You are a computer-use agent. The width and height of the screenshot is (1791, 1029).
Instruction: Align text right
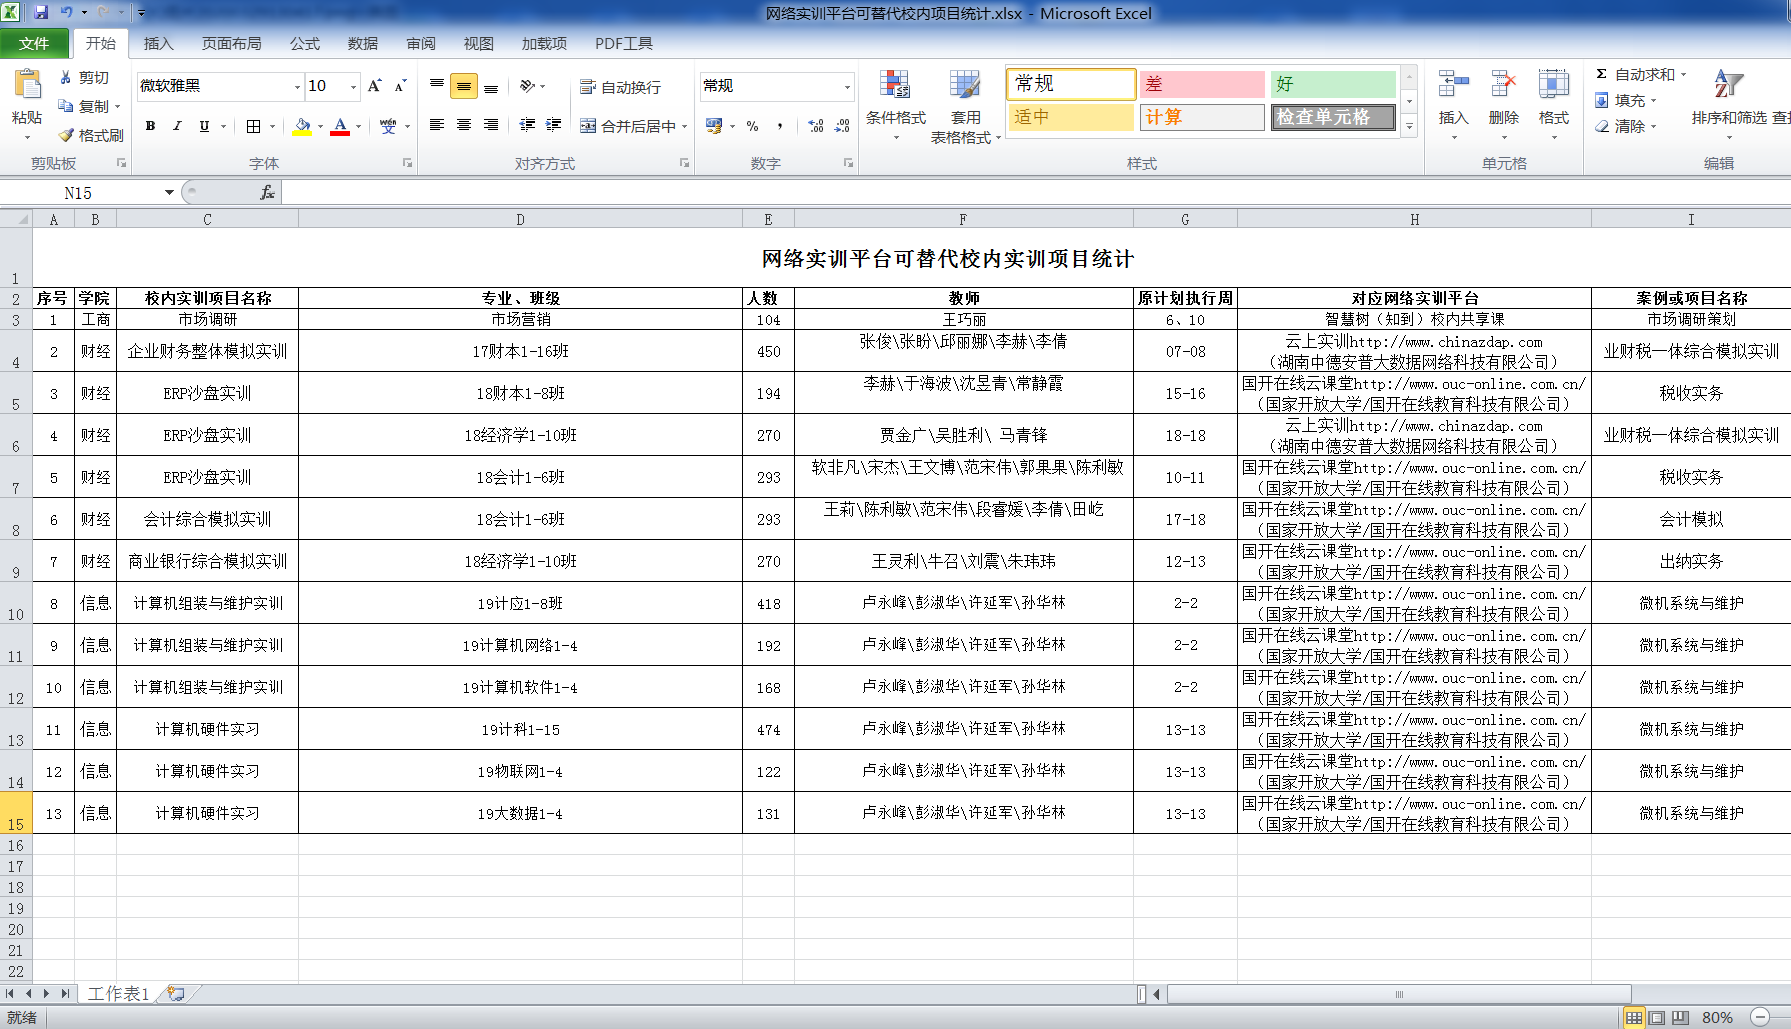[x=491, y=125]
